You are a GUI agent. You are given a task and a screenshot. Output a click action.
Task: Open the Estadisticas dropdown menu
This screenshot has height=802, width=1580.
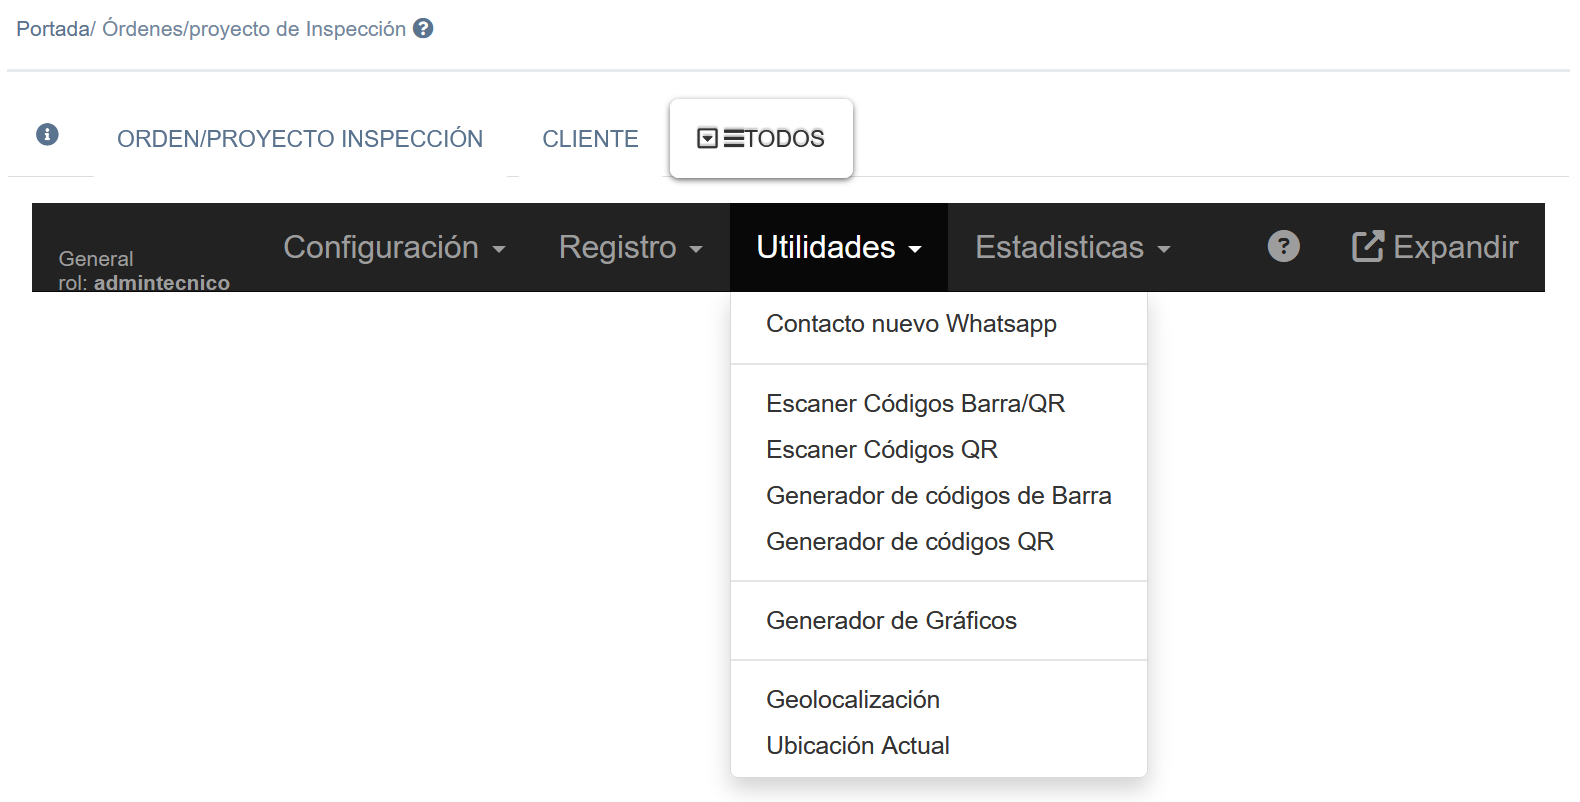tap(1072, 247)
